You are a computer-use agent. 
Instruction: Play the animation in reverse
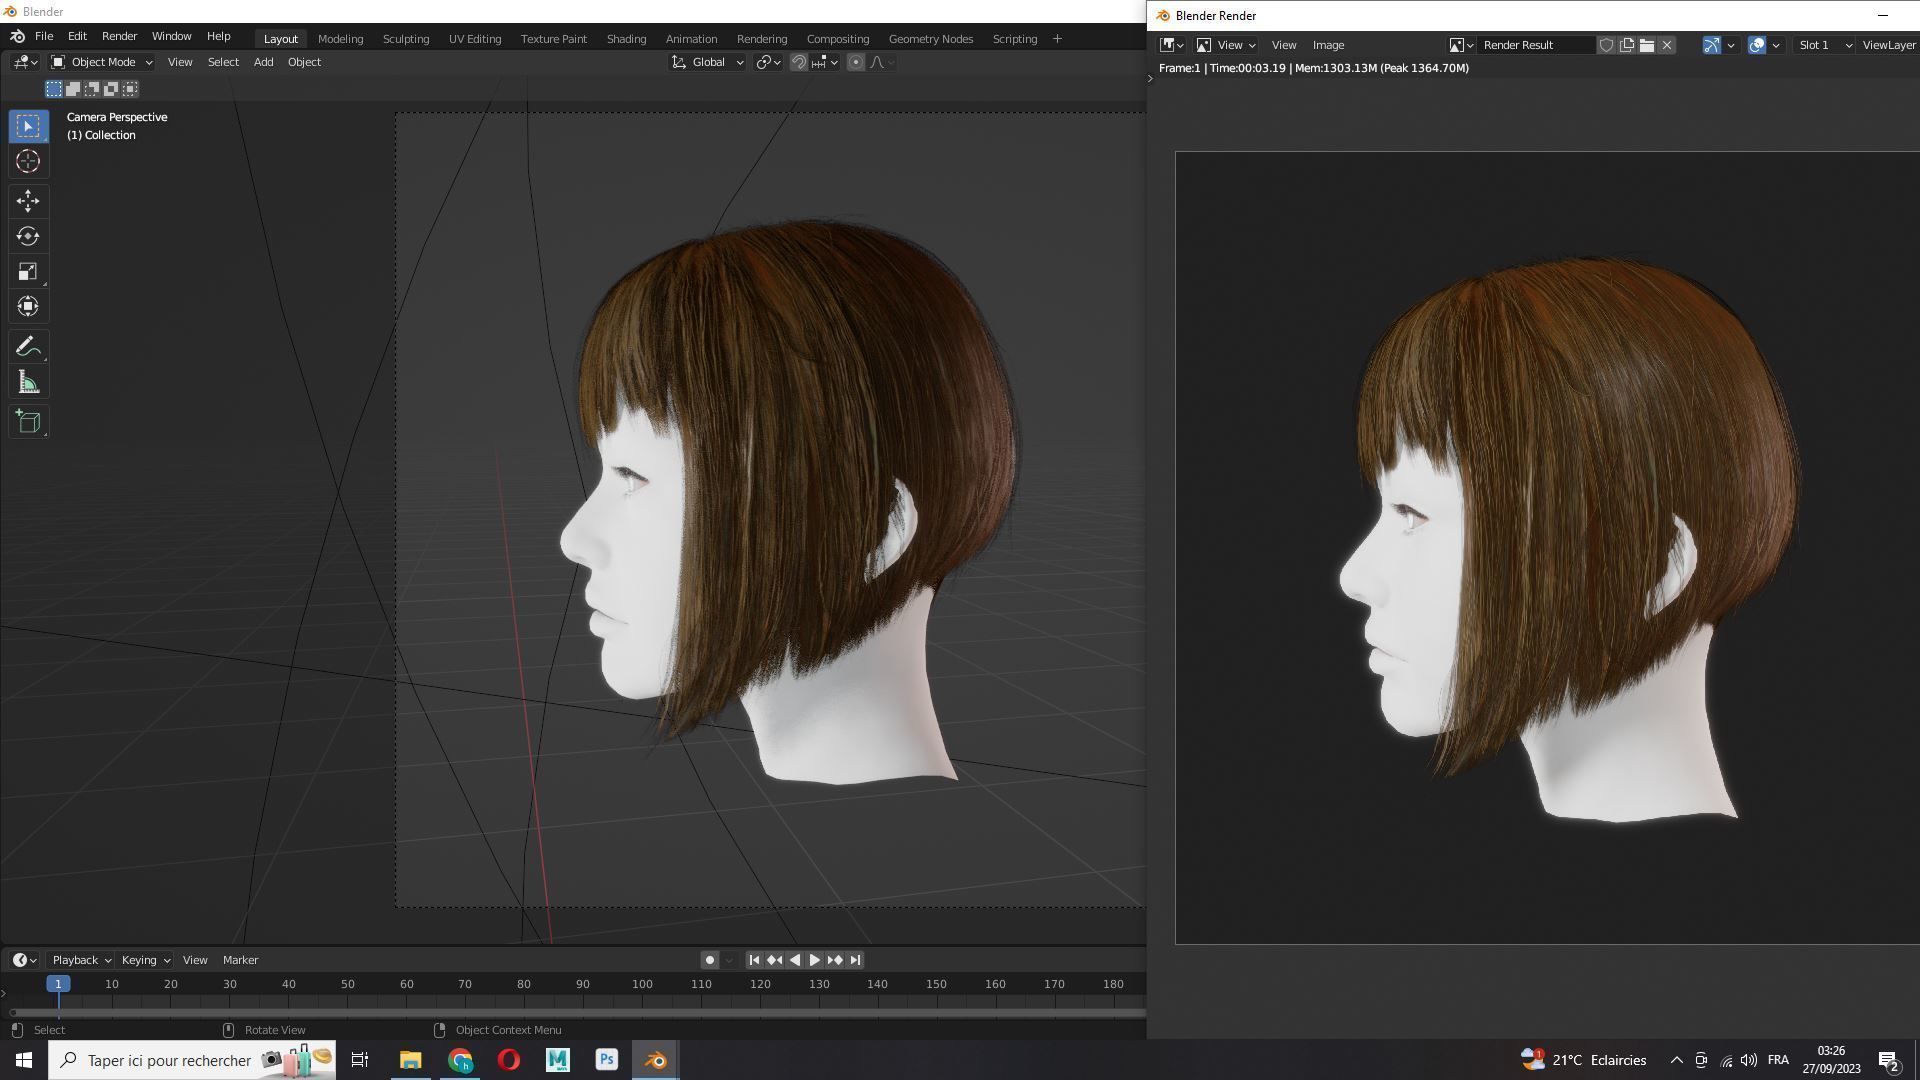(795, 960)
